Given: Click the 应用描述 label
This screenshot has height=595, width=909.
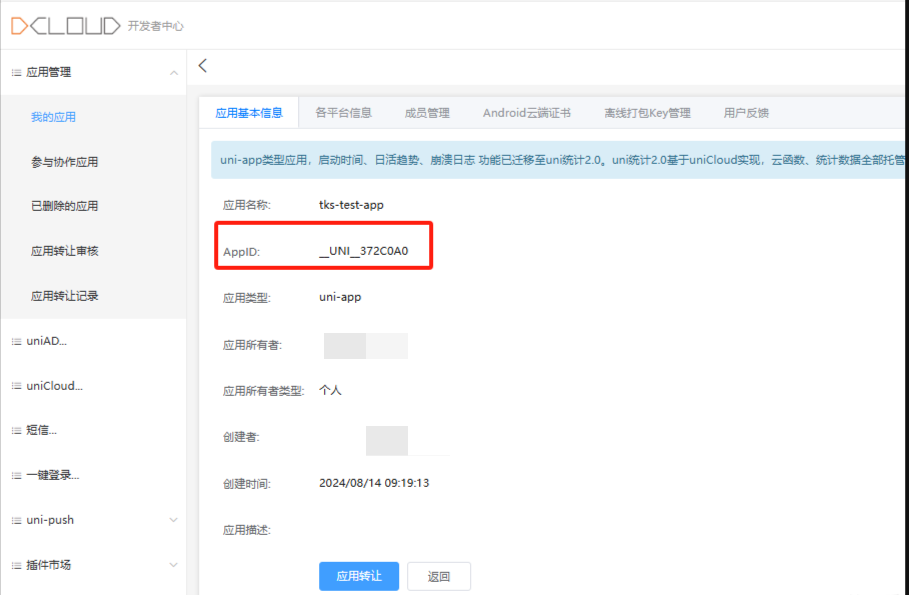Looking at the screenshot, I should click(247, 530).
